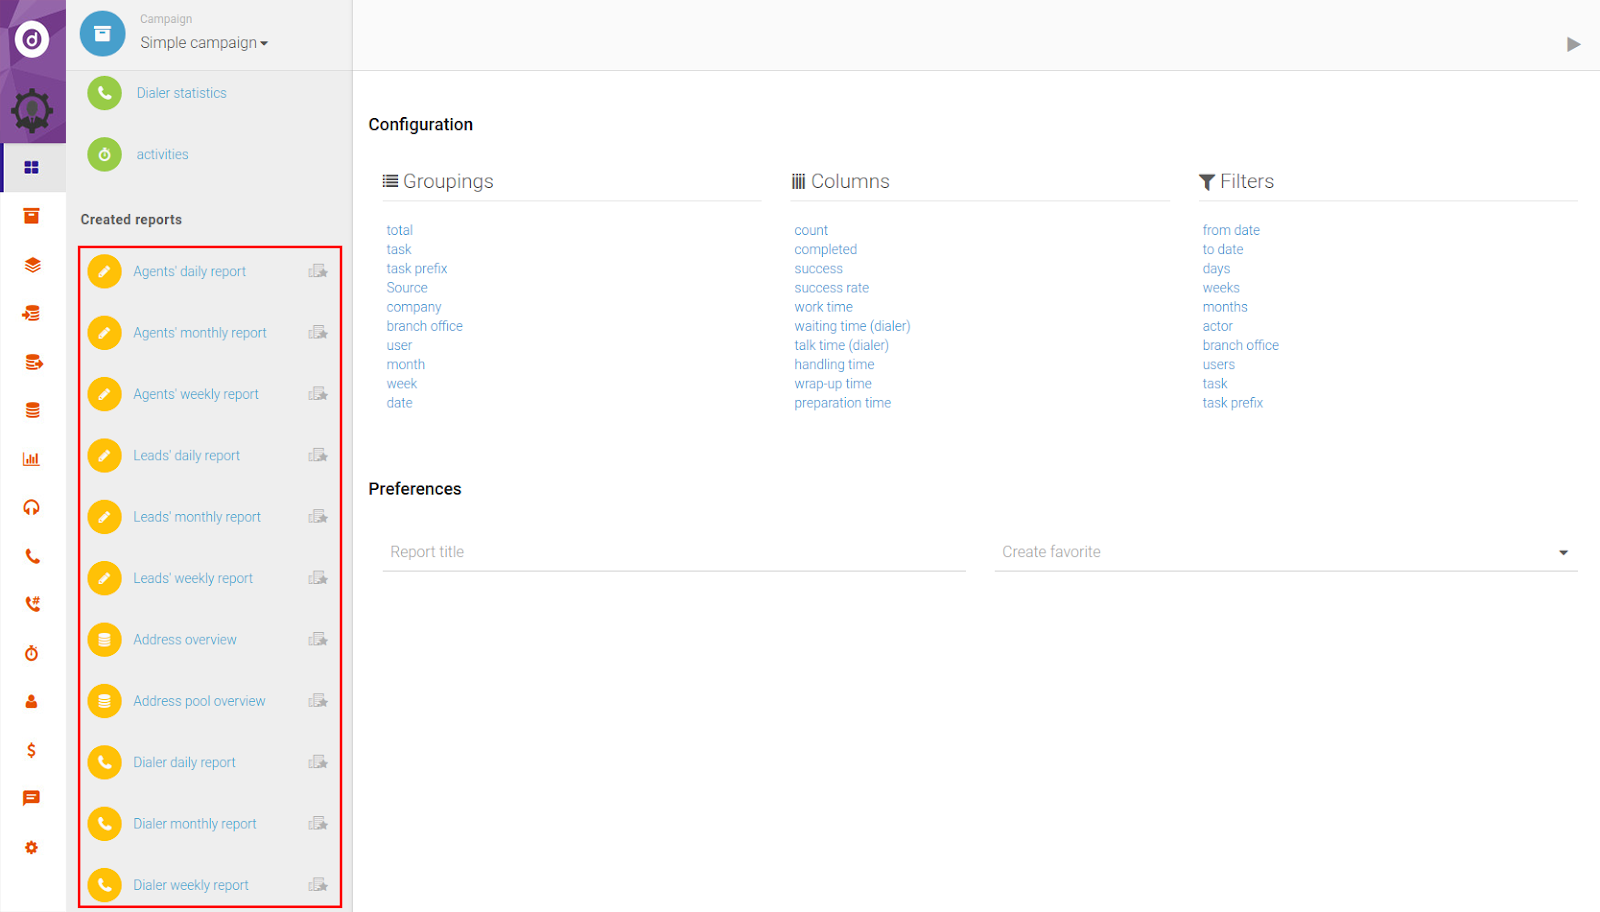Open the activities section
The height and width of the screenshot is (912, 1600).
pyautogui.click(x=162, y=154)
